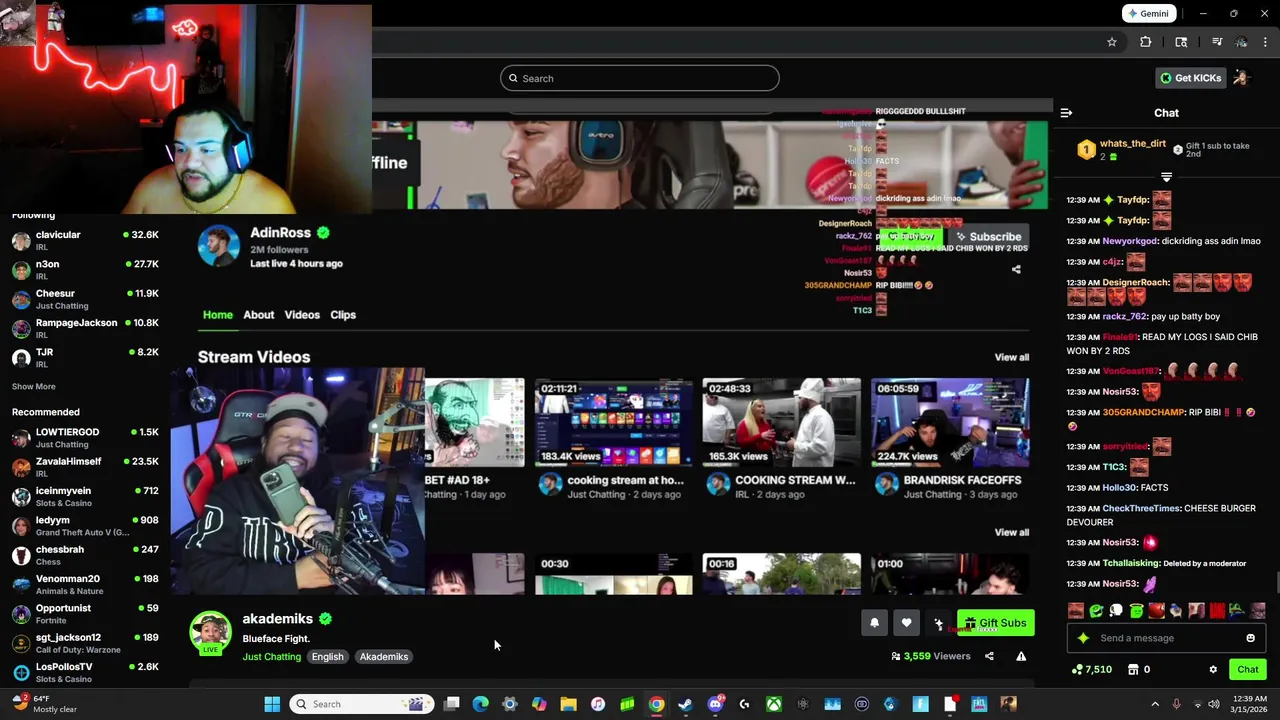Open the Chrome three-dot menu

(x=1266, y=42)
